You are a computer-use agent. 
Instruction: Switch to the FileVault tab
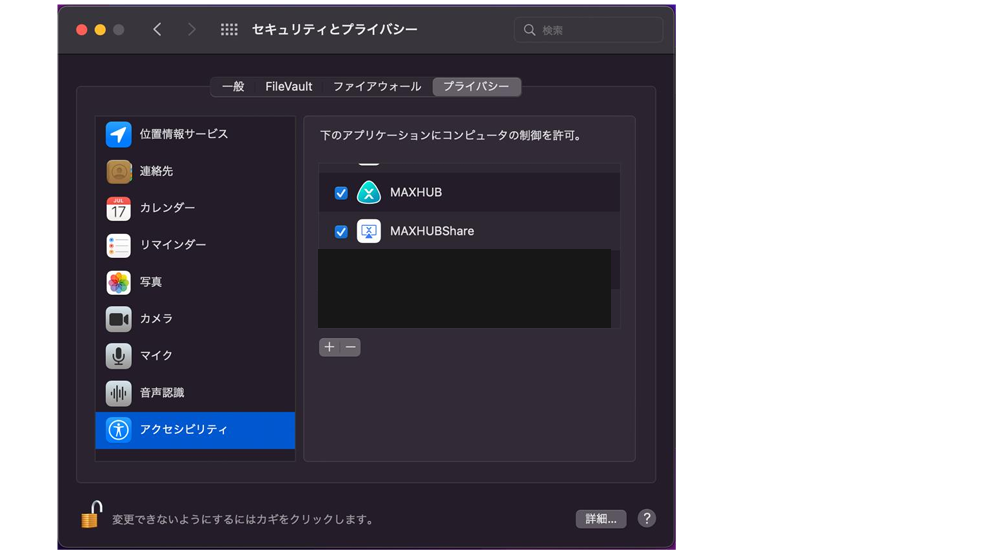[289, 87]
